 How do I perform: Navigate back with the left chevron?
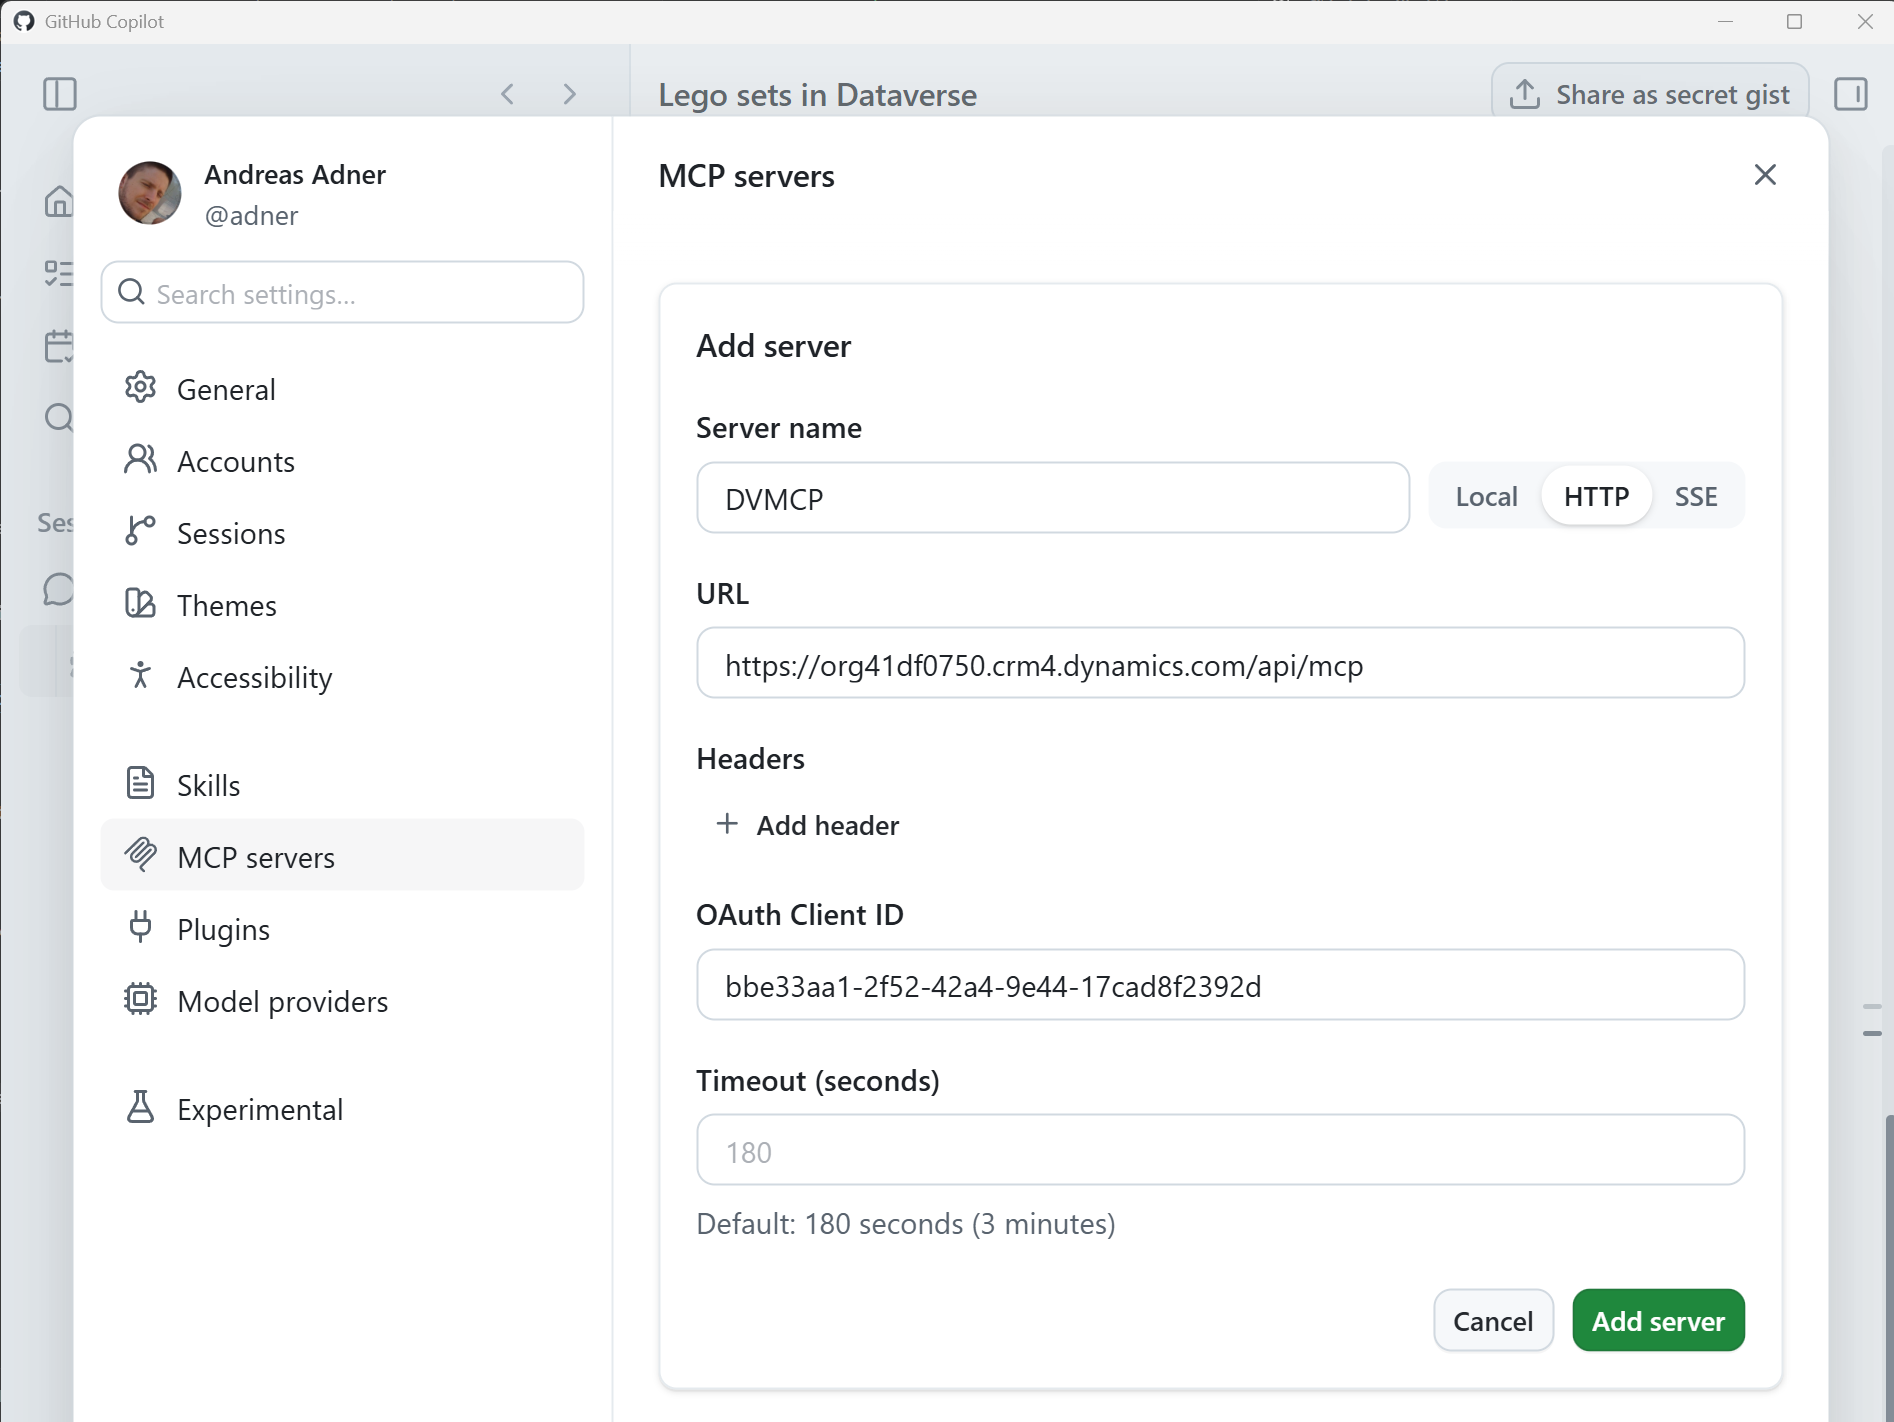[x=508, y=94]
